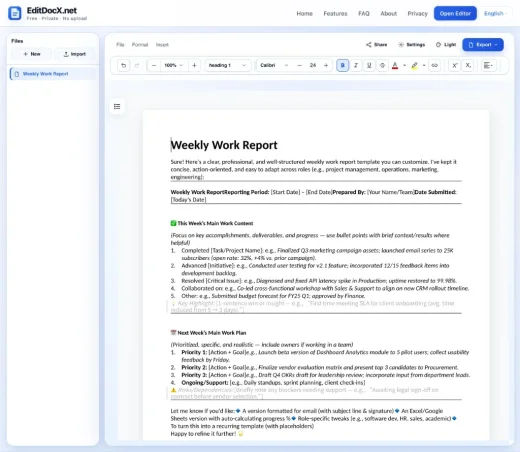Open the font color picker arrow
The image size is (520, 452).
404,65
